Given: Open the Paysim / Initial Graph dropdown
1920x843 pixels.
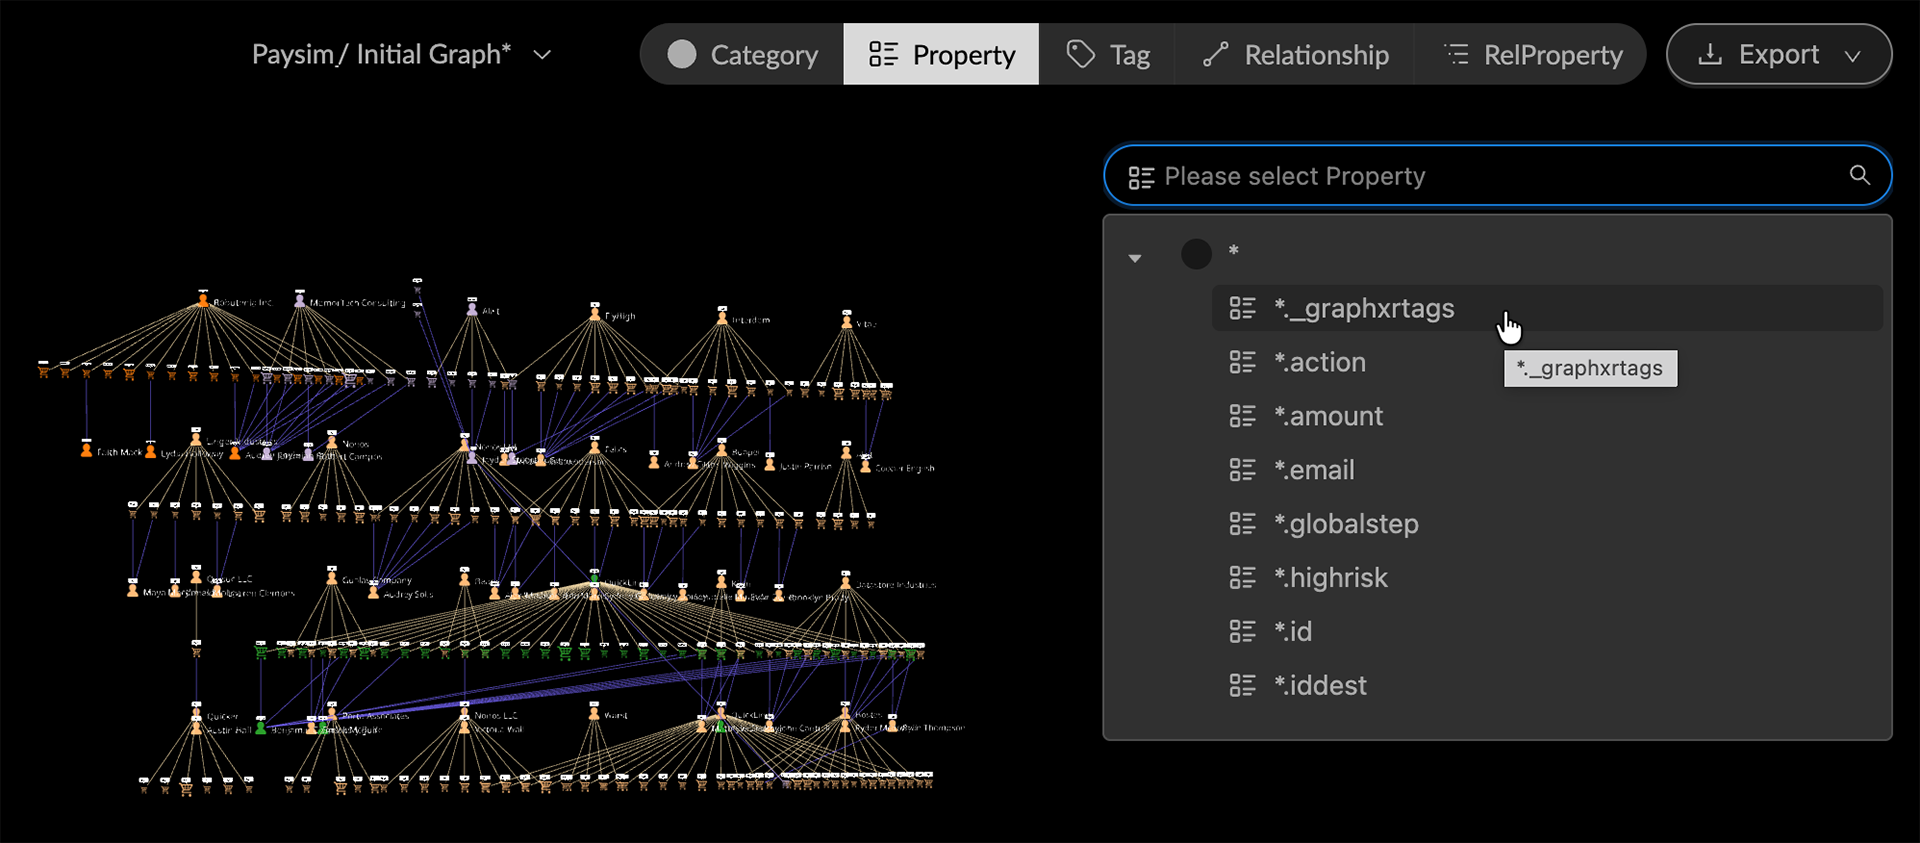Looking at the screenshot, I should click(542, 55).
